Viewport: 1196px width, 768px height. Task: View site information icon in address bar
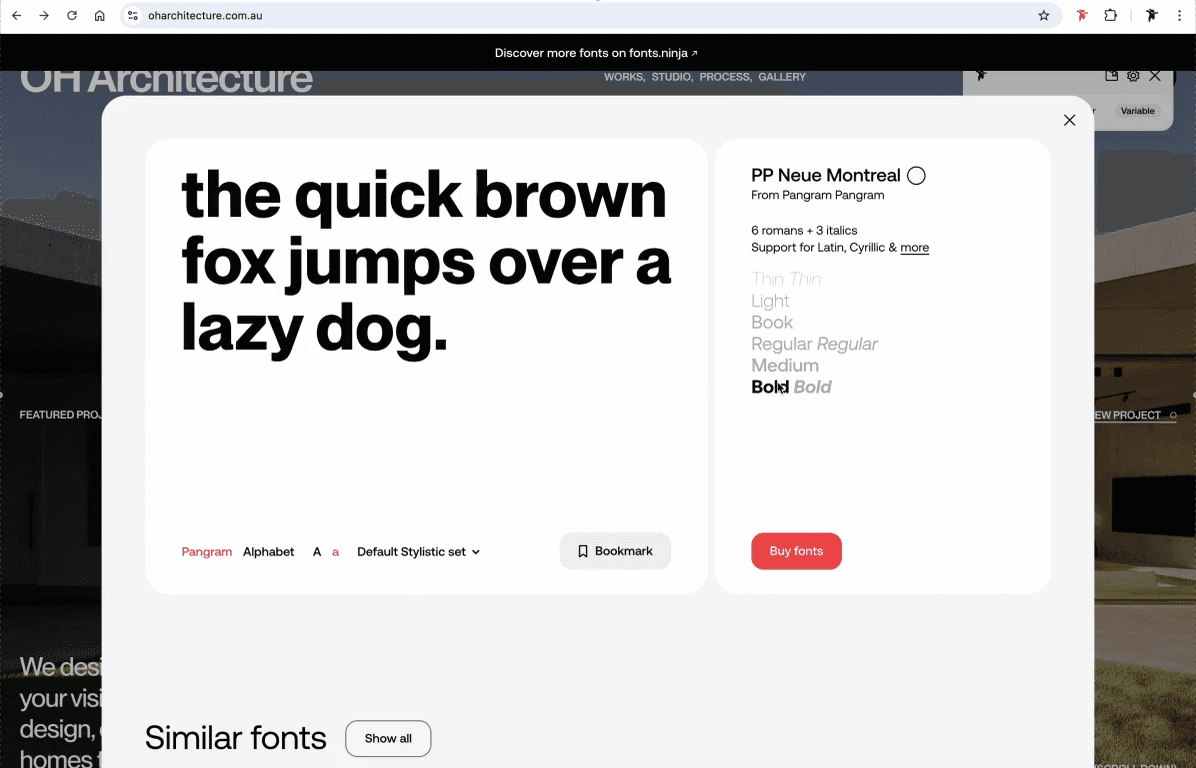point(133,15)
